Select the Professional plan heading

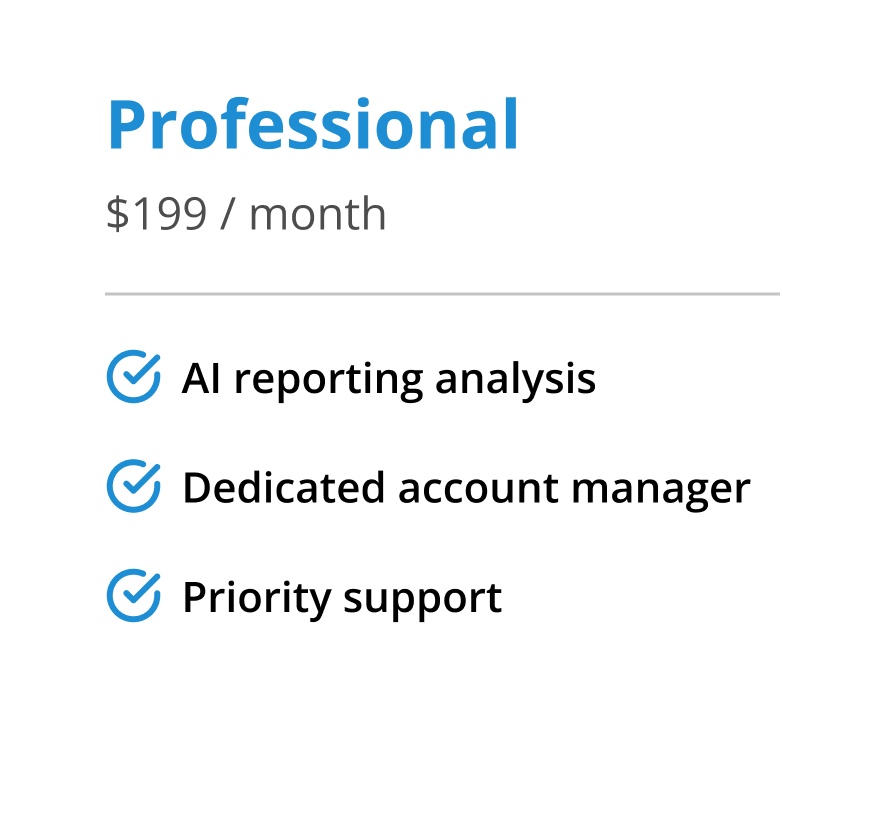313,125
